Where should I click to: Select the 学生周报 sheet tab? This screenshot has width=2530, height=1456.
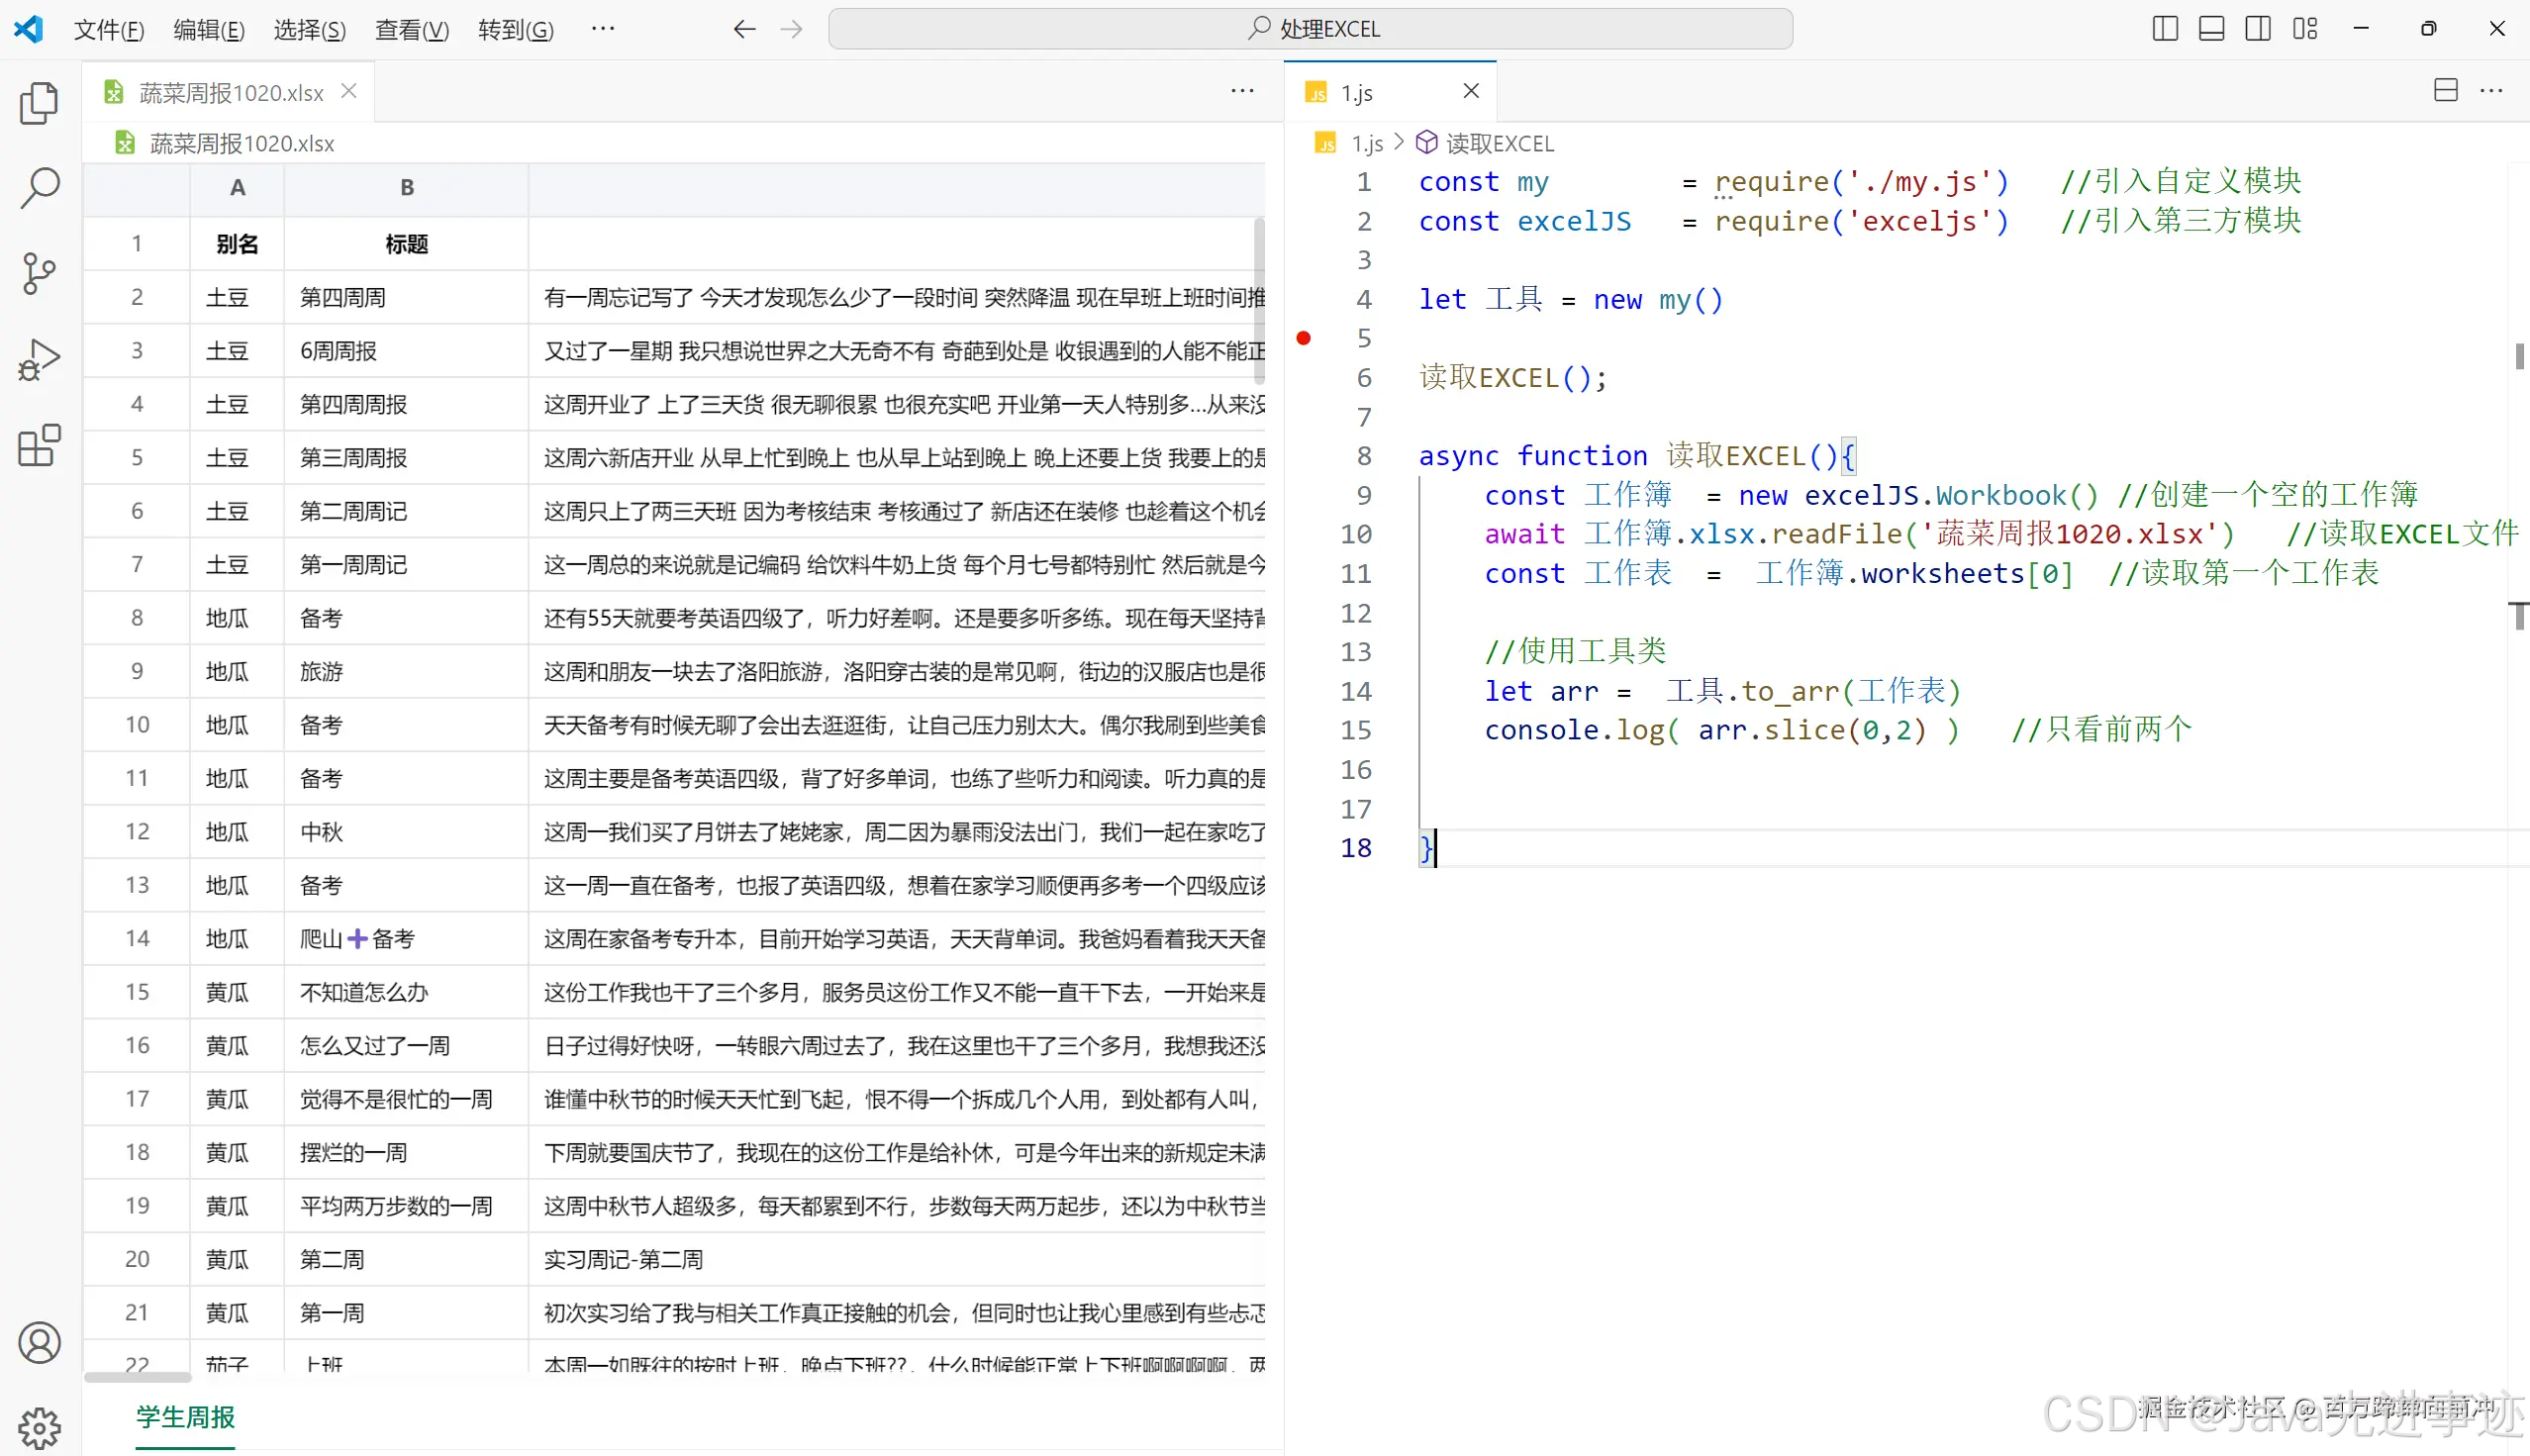(x=184, y=1417)
